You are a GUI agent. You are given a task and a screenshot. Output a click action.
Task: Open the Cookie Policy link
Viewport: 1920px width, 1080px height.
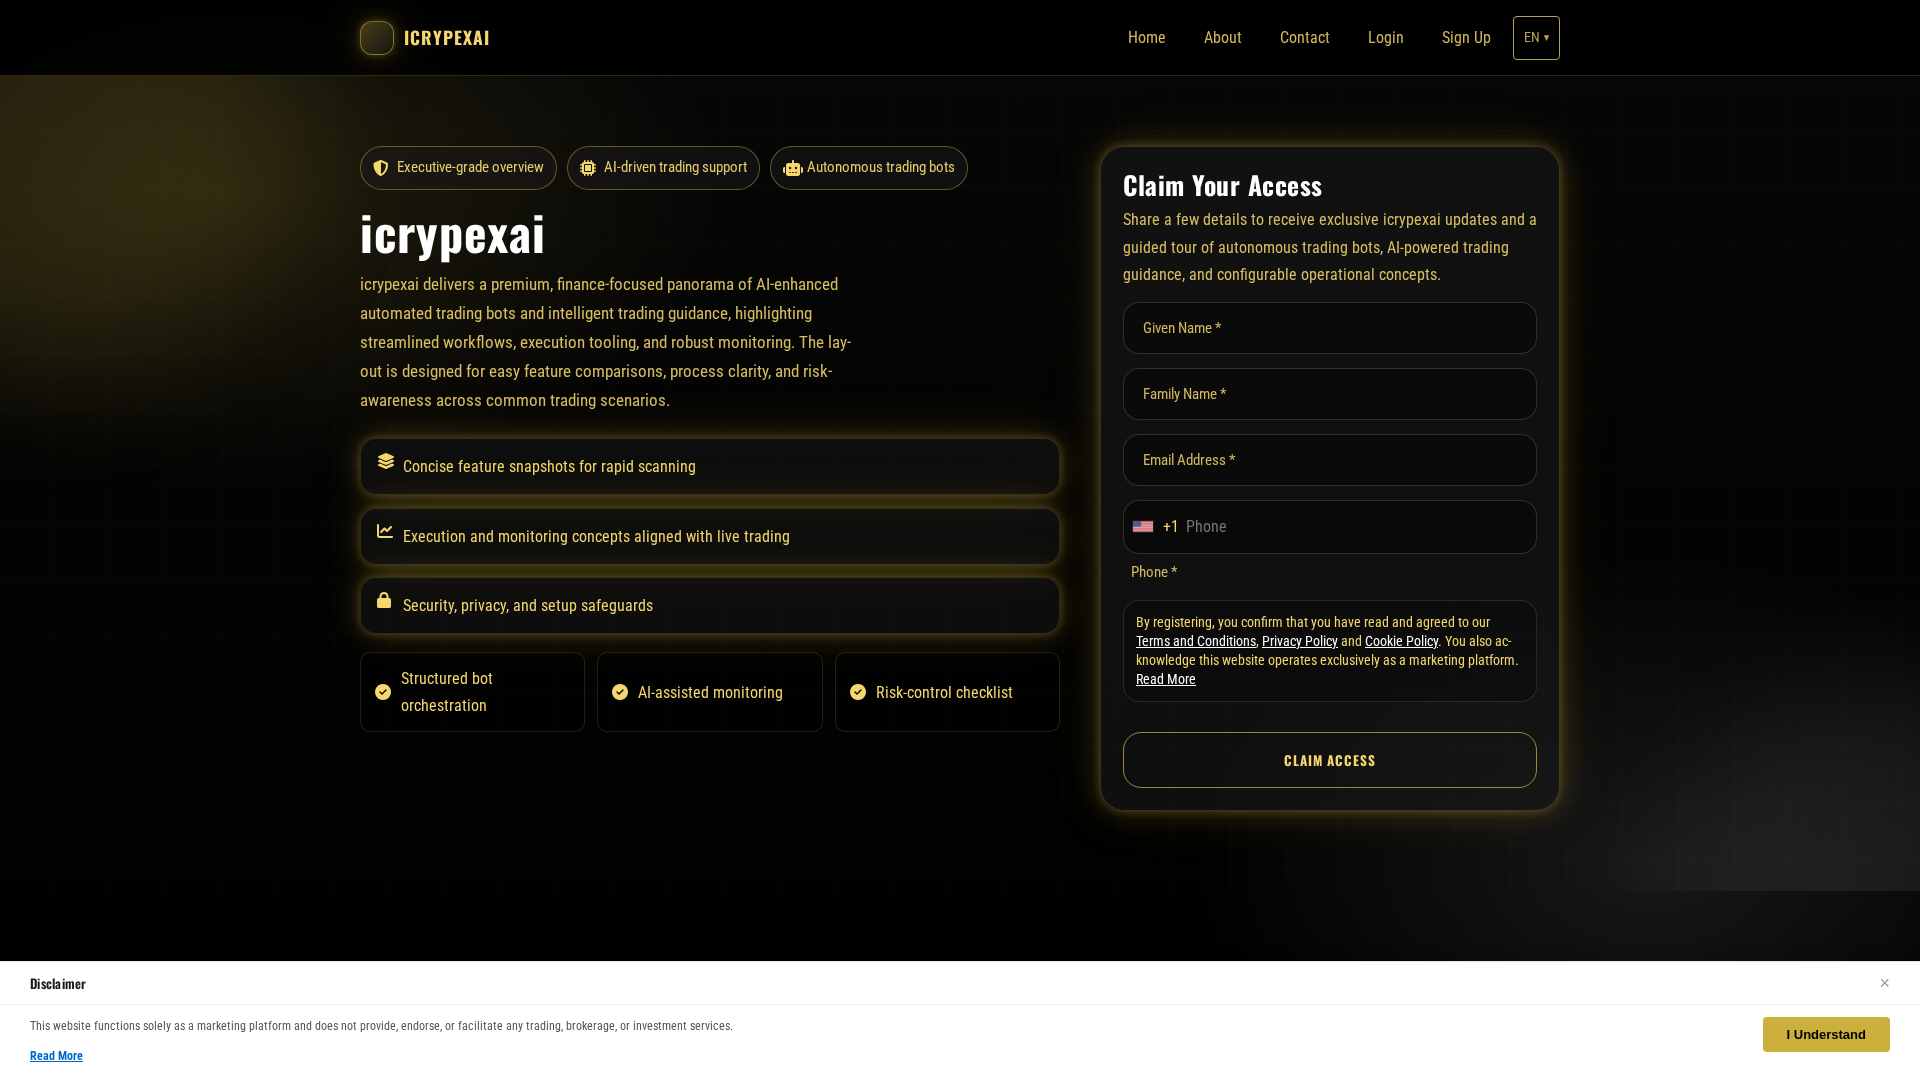coord(1401,641)
